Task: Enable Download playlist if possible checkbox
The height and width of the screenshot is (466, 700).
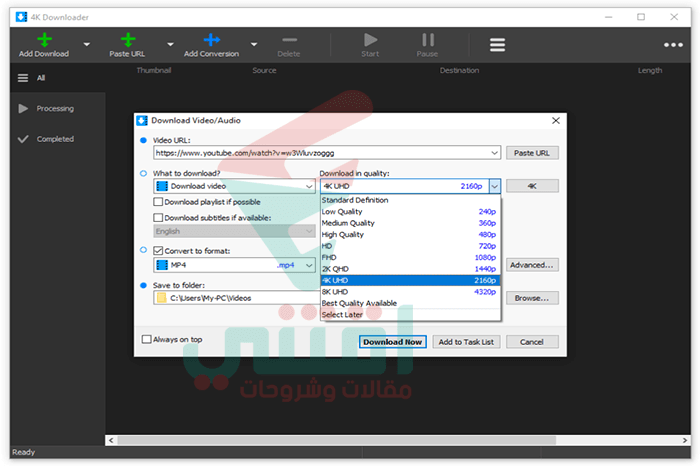Action: (x=158, y=202)
